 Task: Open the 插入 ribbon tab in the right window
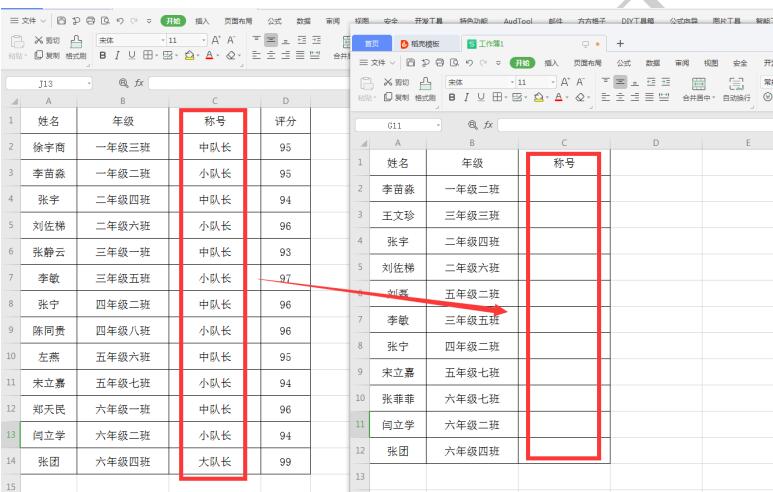[x=549, y=63]
